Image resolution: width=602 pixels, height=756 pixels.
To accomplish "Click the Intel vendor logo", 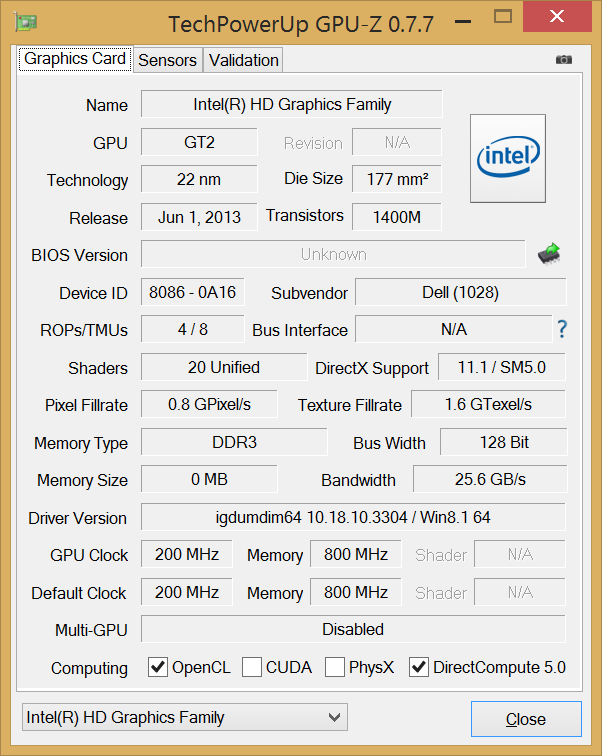I will point(508,159).
